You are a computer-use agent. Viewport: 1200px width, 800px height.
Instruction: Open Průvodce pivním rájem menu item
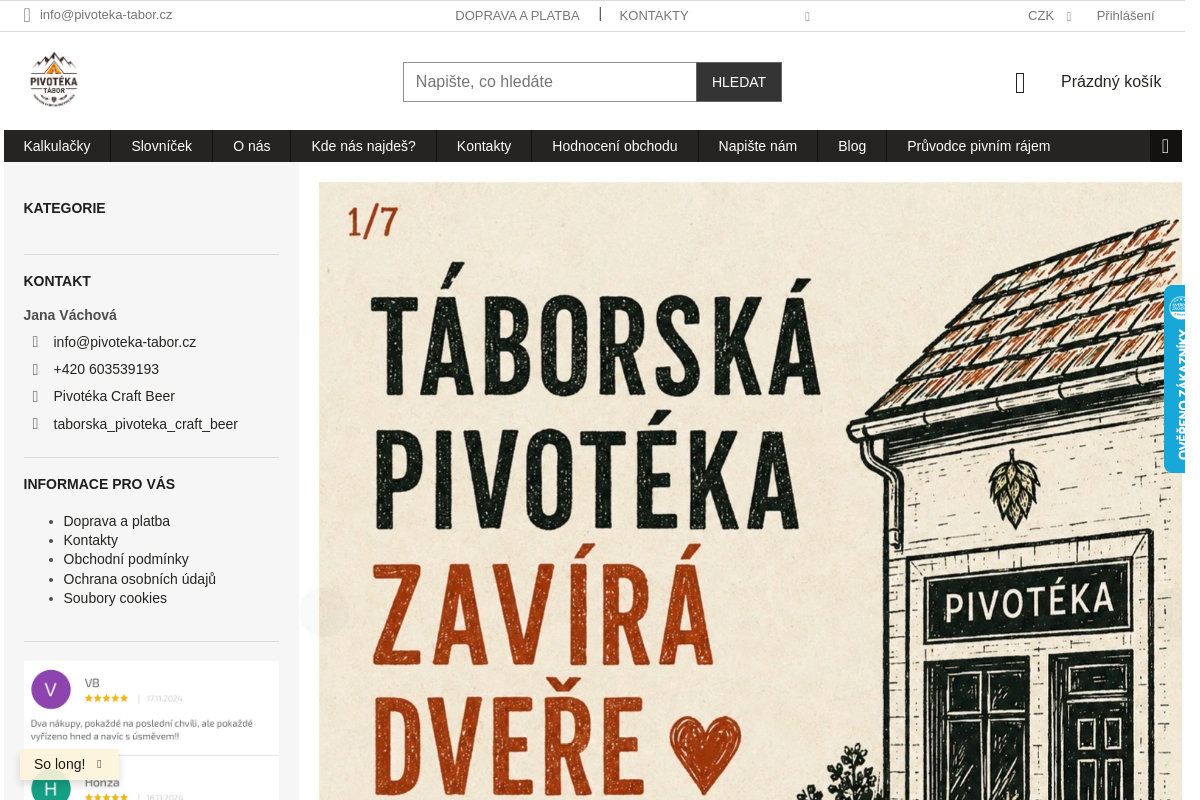pyautogui.click(x=979, y=146)
